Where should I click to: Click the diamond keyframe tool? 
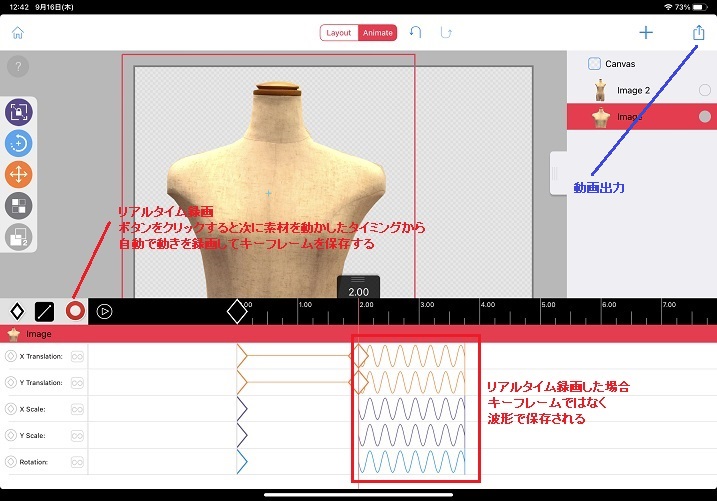click(x=16, y=311)
